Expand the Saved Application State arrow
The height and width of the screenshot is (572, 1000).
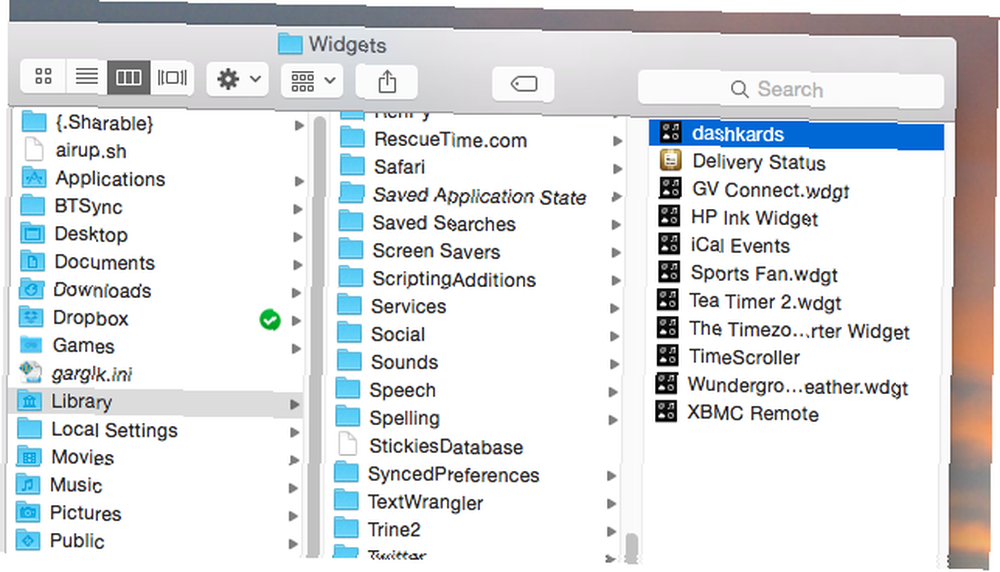click(617, 196)
